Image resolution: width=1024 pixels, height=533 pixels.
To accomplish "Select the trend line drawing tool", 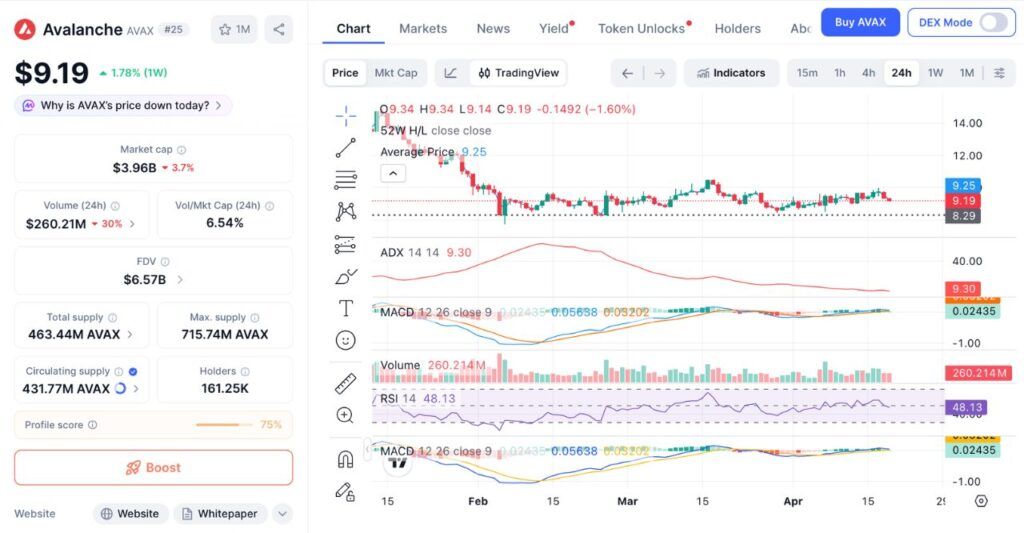I will pyautogui.click(x=346, y=148).
